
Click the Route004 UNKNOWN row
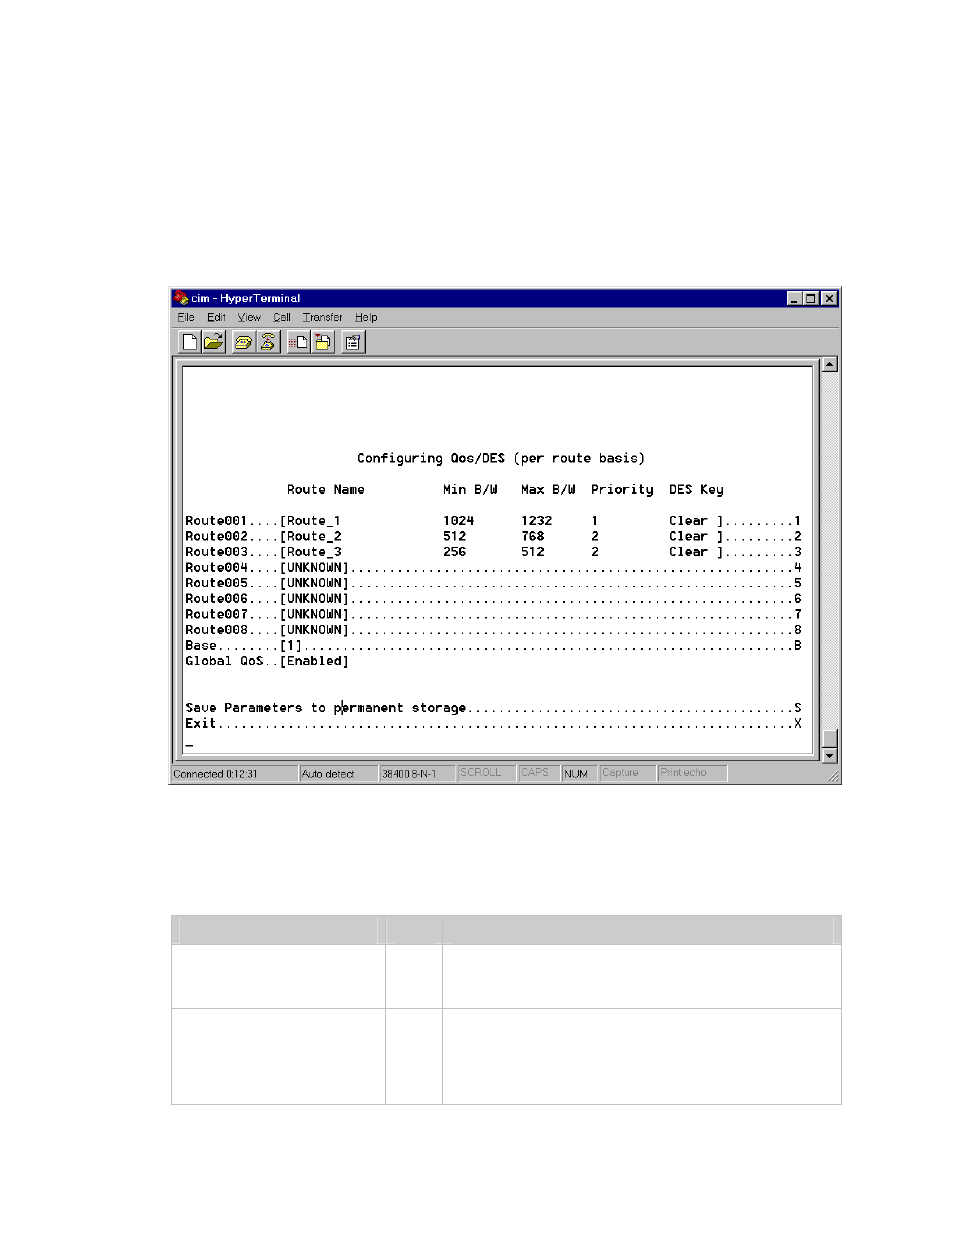[x=493, y=568]
